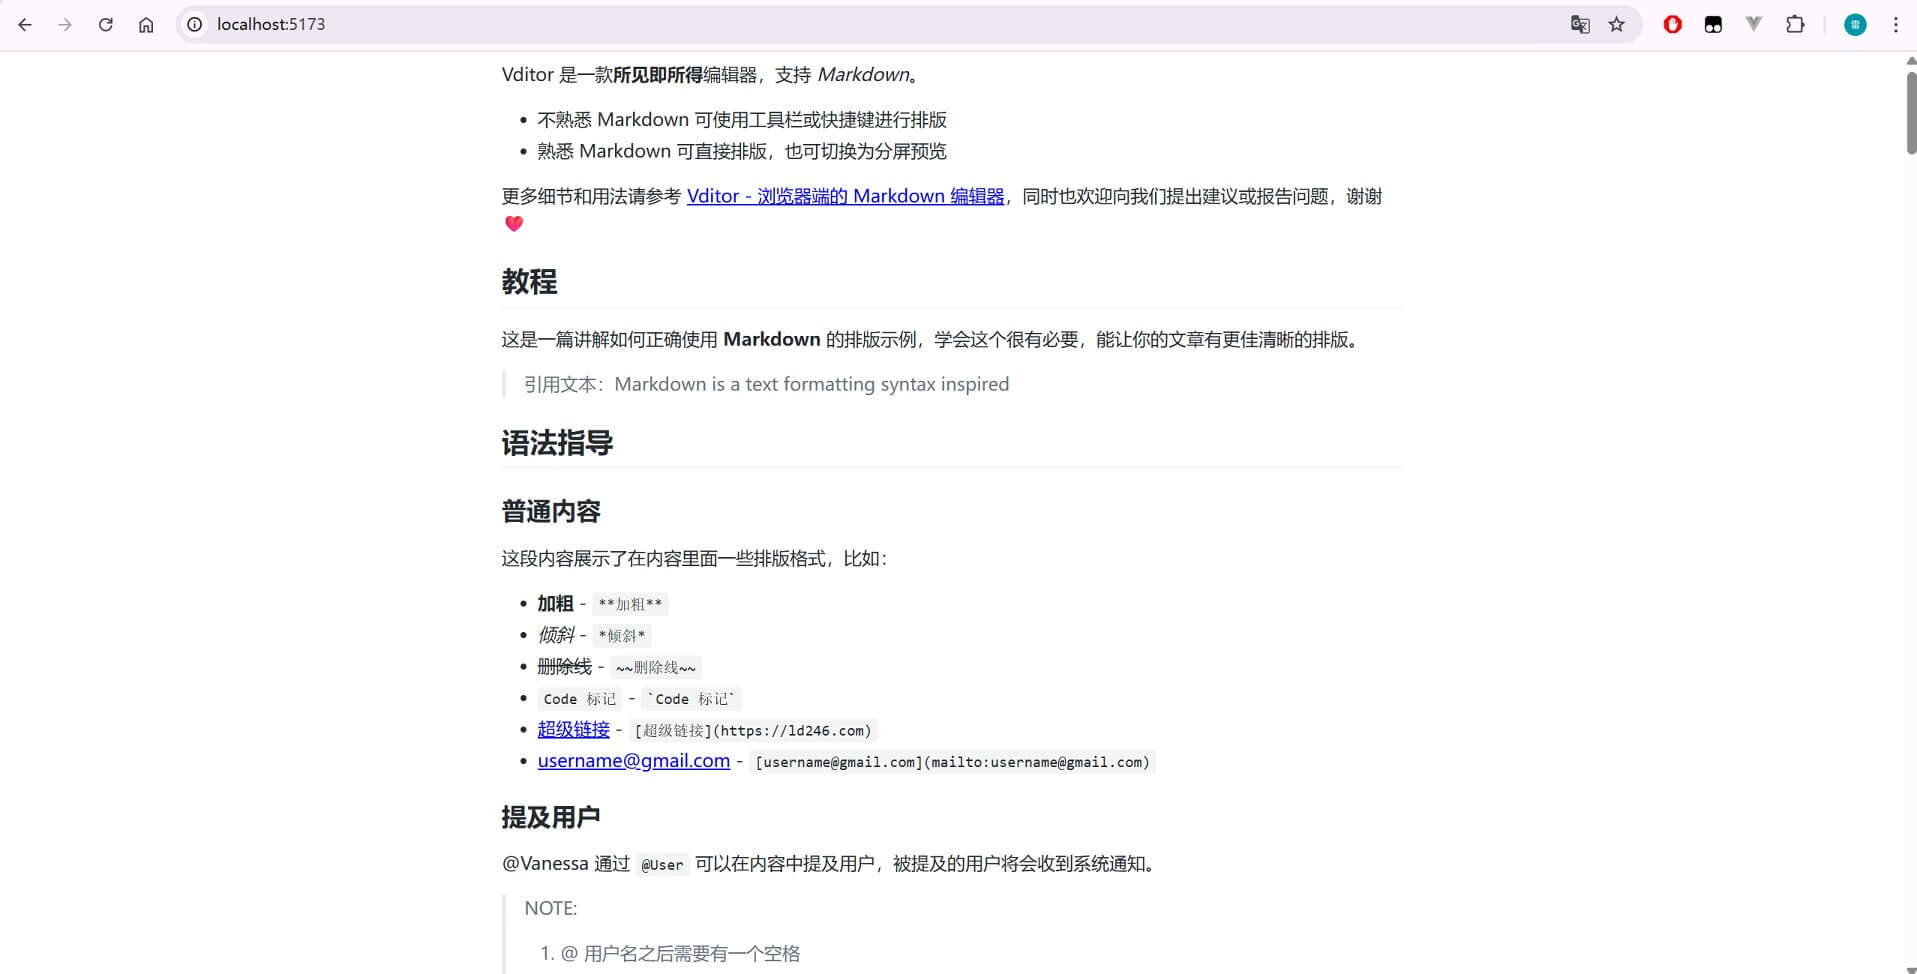Image resolution: width=1917 pixels, height=974 pixels.
Task: Click the red heart emoji below the intro
Action: tap(513, 223)
